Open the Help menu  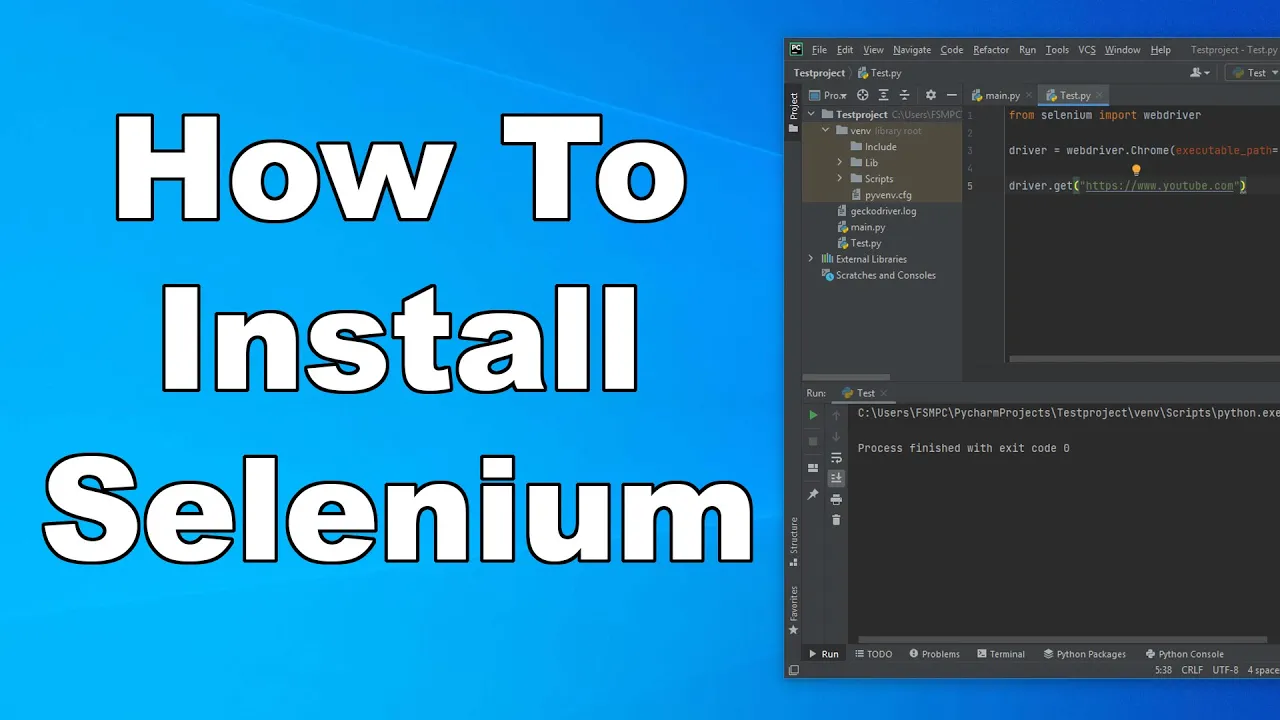pos(1160,50)
